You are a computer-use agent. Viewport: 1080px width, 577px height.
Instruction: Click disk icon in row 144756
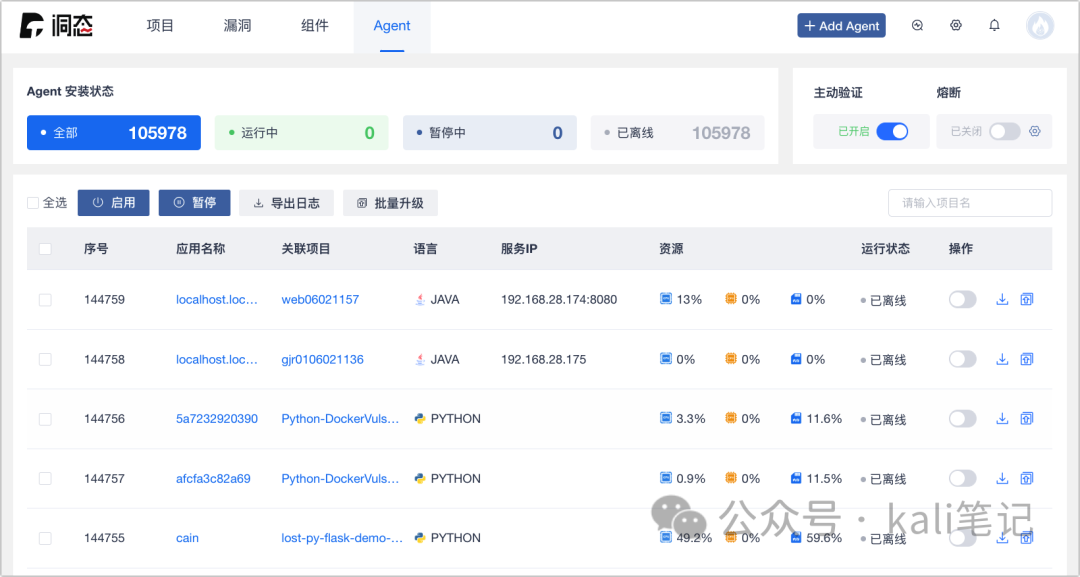(x=796, y=418)
